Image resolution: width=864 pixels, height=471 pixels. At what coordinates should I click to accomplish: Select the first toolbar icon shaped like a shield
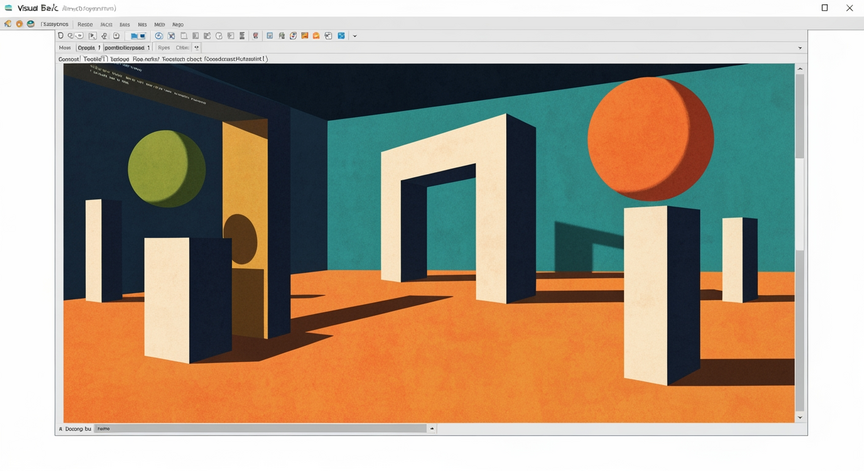[61, 36]
